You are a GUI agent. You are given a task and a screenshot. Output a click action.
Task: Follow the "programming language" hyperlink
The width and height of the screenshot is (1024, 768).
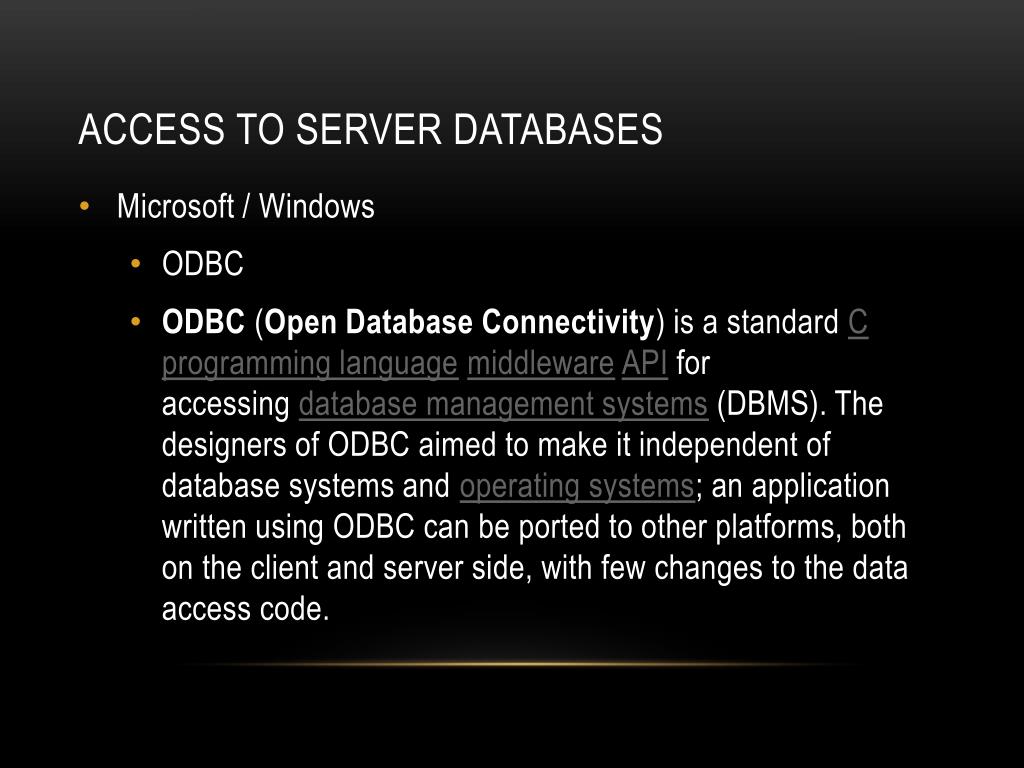tap(310, 364)
